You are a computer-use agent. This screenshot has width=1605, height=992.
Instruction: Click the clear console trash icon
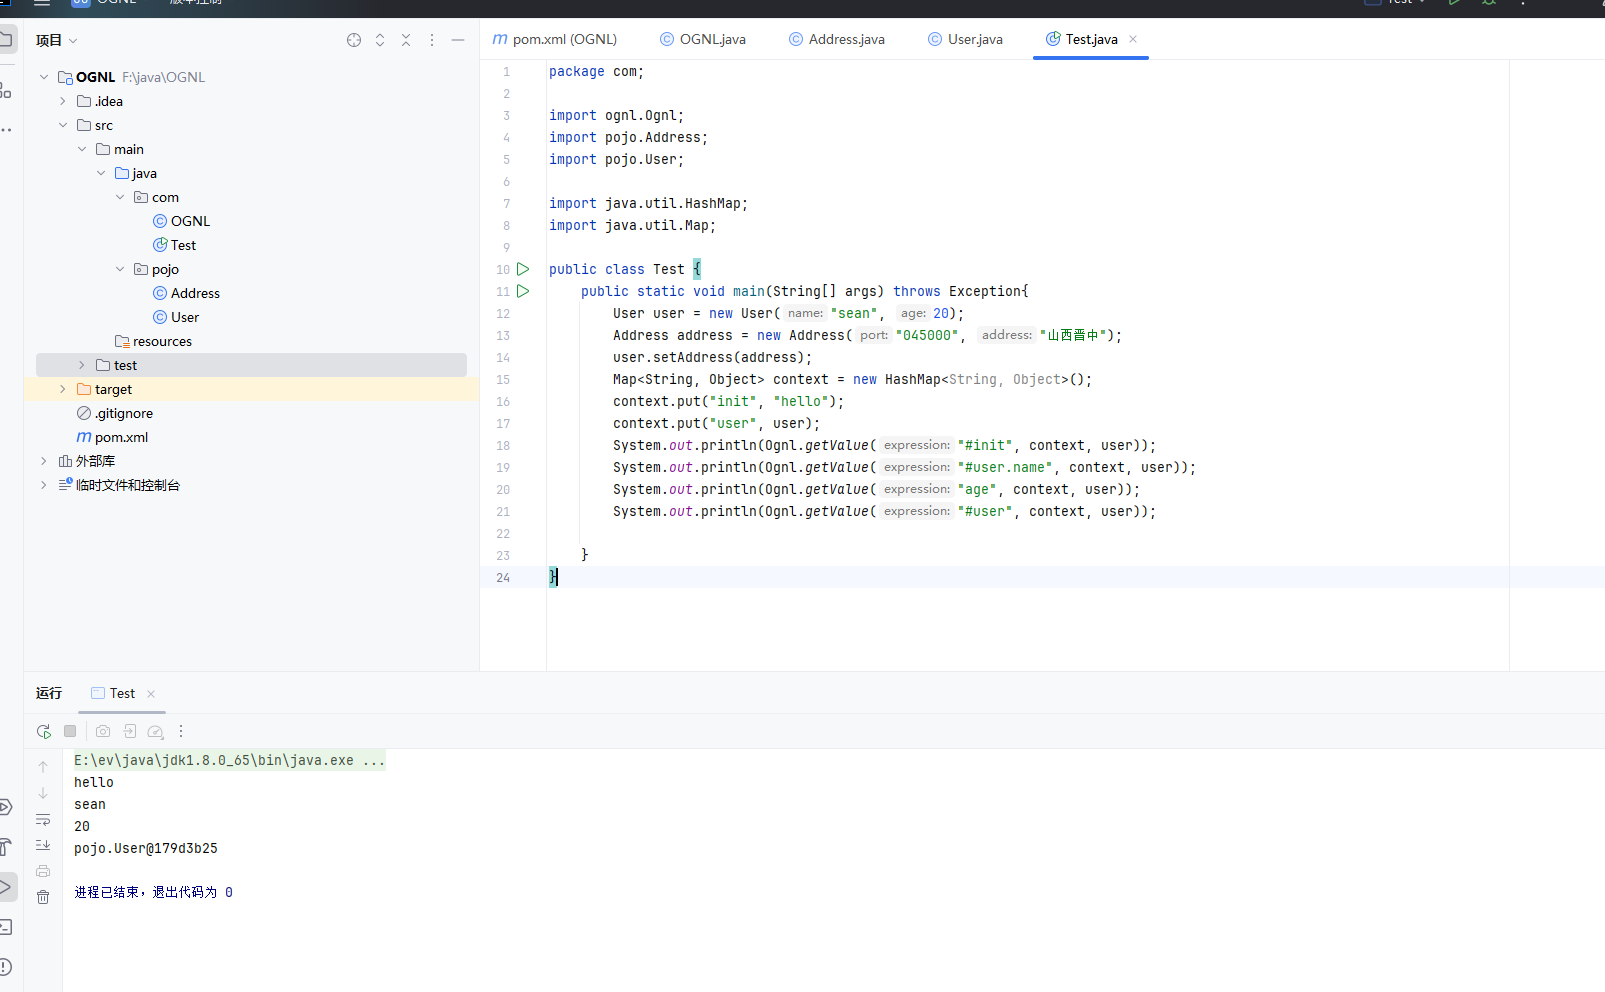pos(43,897)
